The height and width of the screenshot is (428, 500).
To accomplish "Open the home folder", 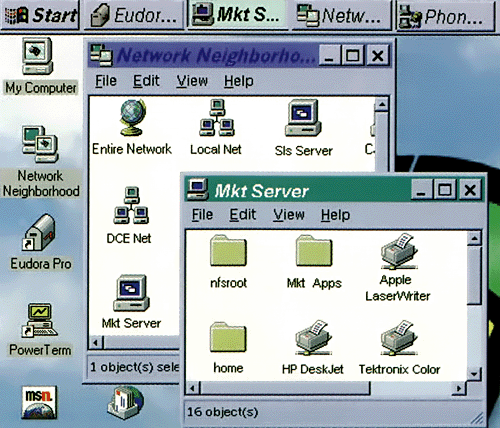I will coord(228,337).
